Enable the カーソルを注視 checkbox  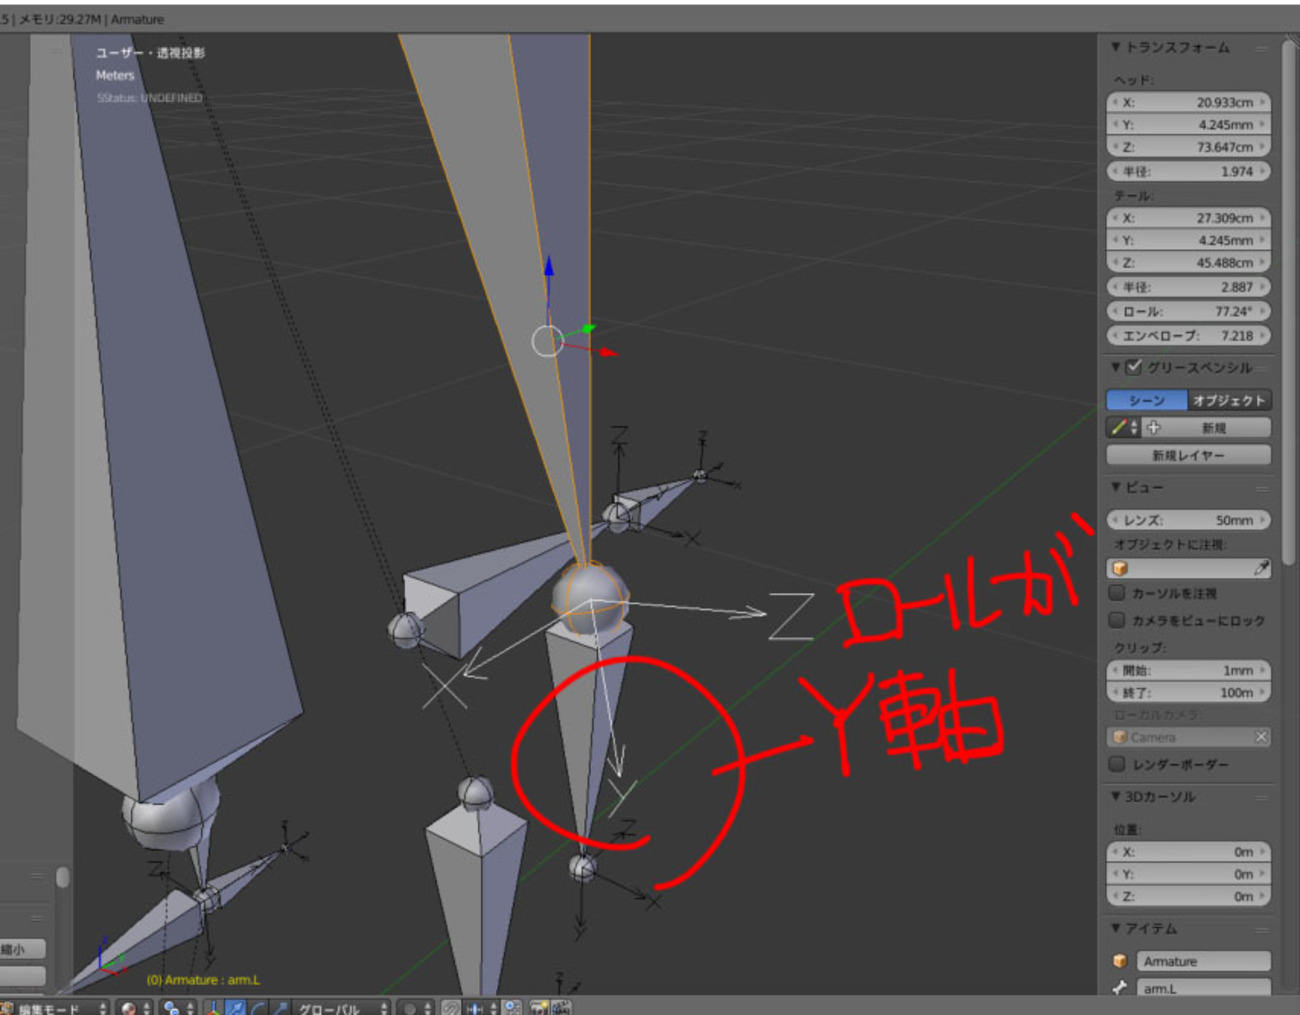[1117, 593]
